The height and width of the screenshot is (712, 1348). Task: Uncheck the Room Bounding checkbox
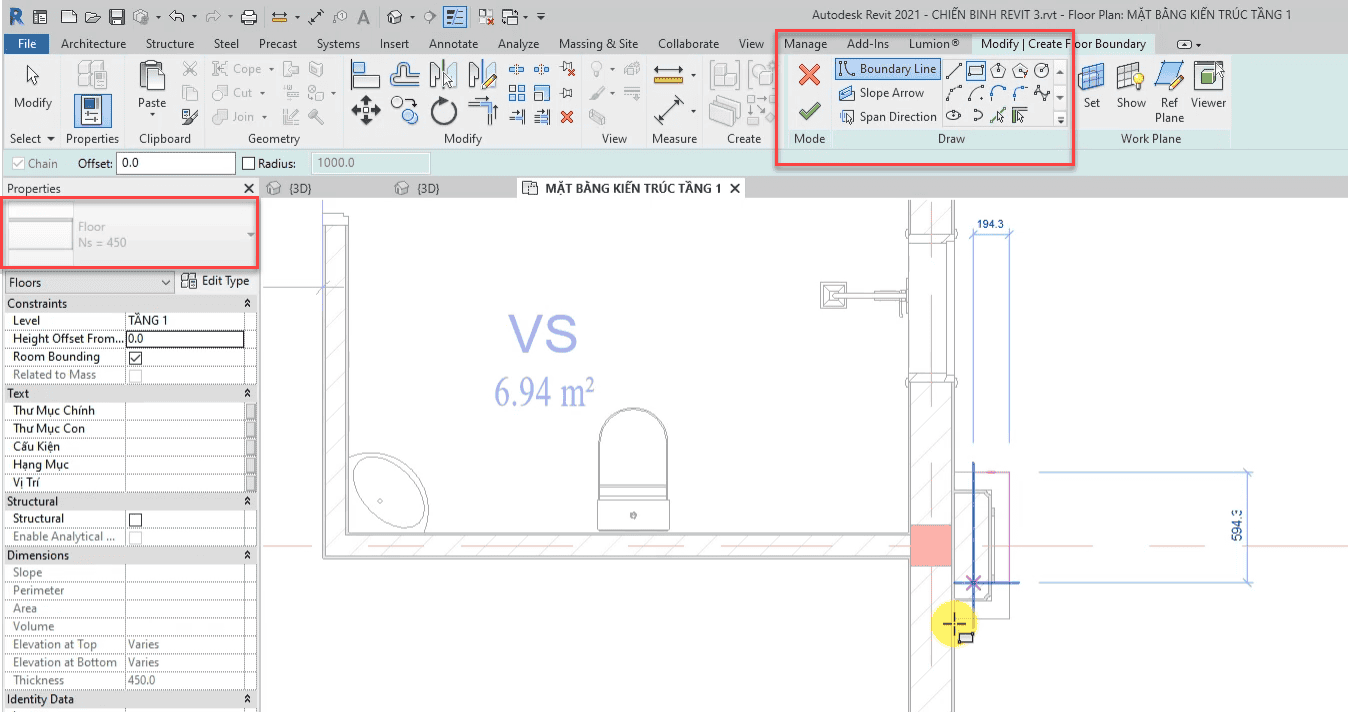pos(136,357)
